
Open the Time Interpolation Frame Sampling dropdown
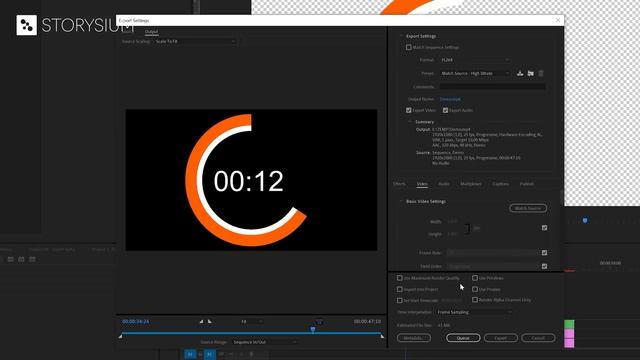point(474,312)
